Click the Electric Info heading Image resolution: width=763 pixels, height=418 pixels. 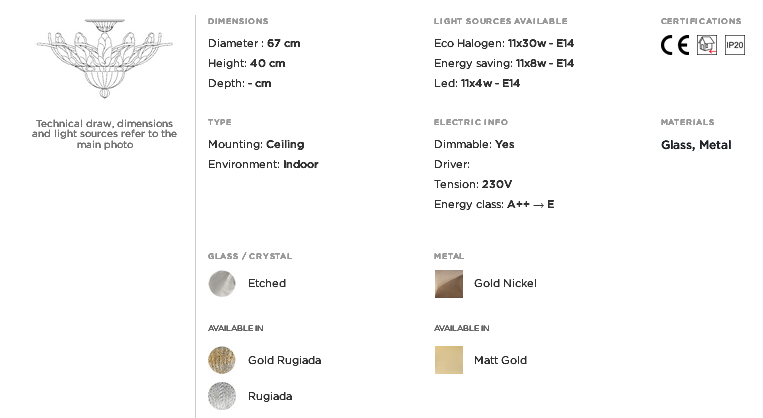(471, 122)
